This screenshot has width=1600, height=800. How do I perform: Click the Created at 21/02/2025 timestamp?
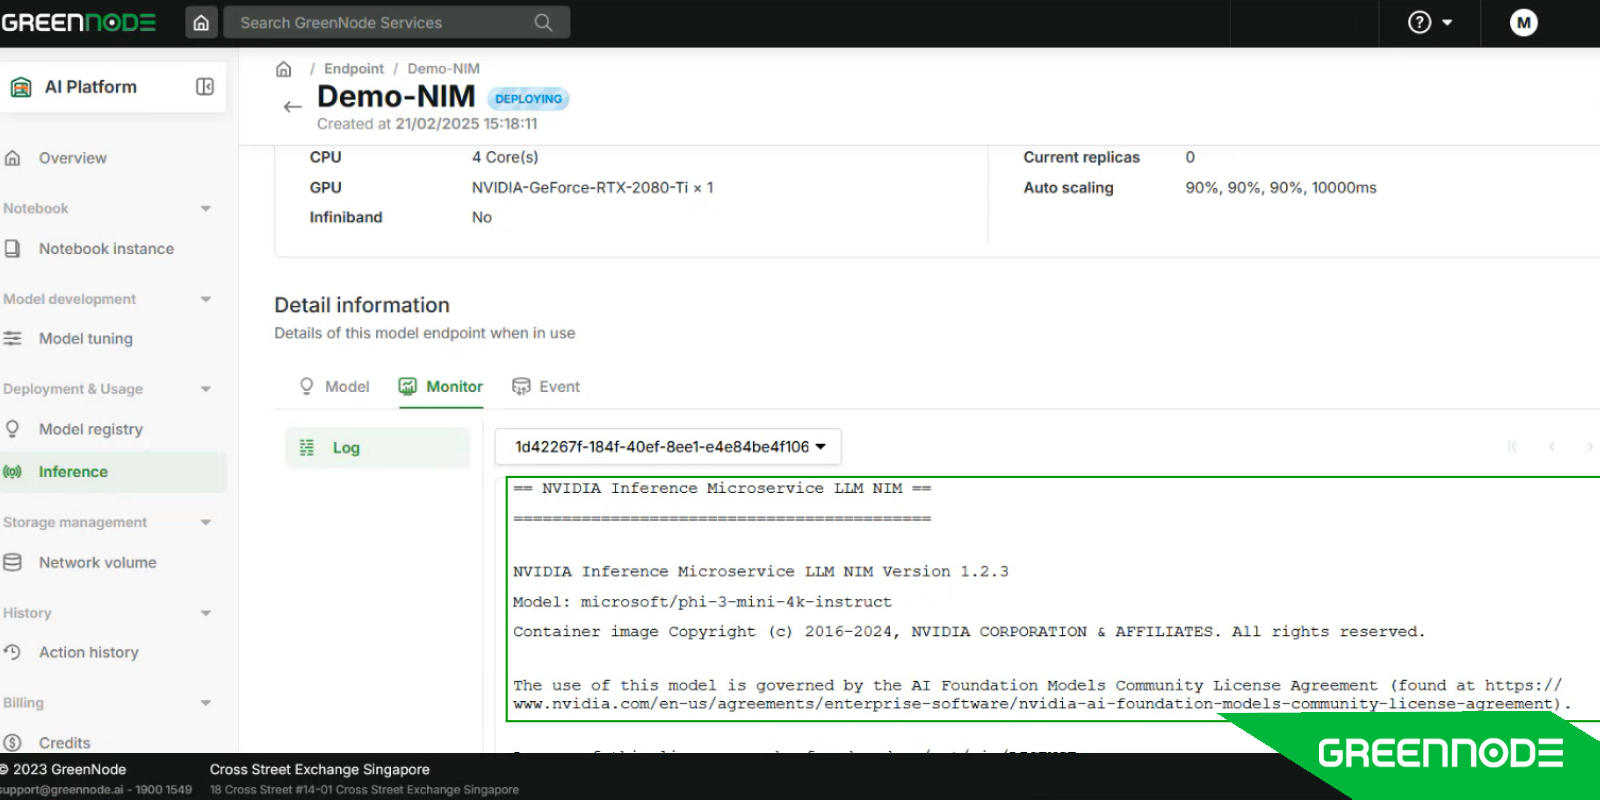(x=427, y=124)
